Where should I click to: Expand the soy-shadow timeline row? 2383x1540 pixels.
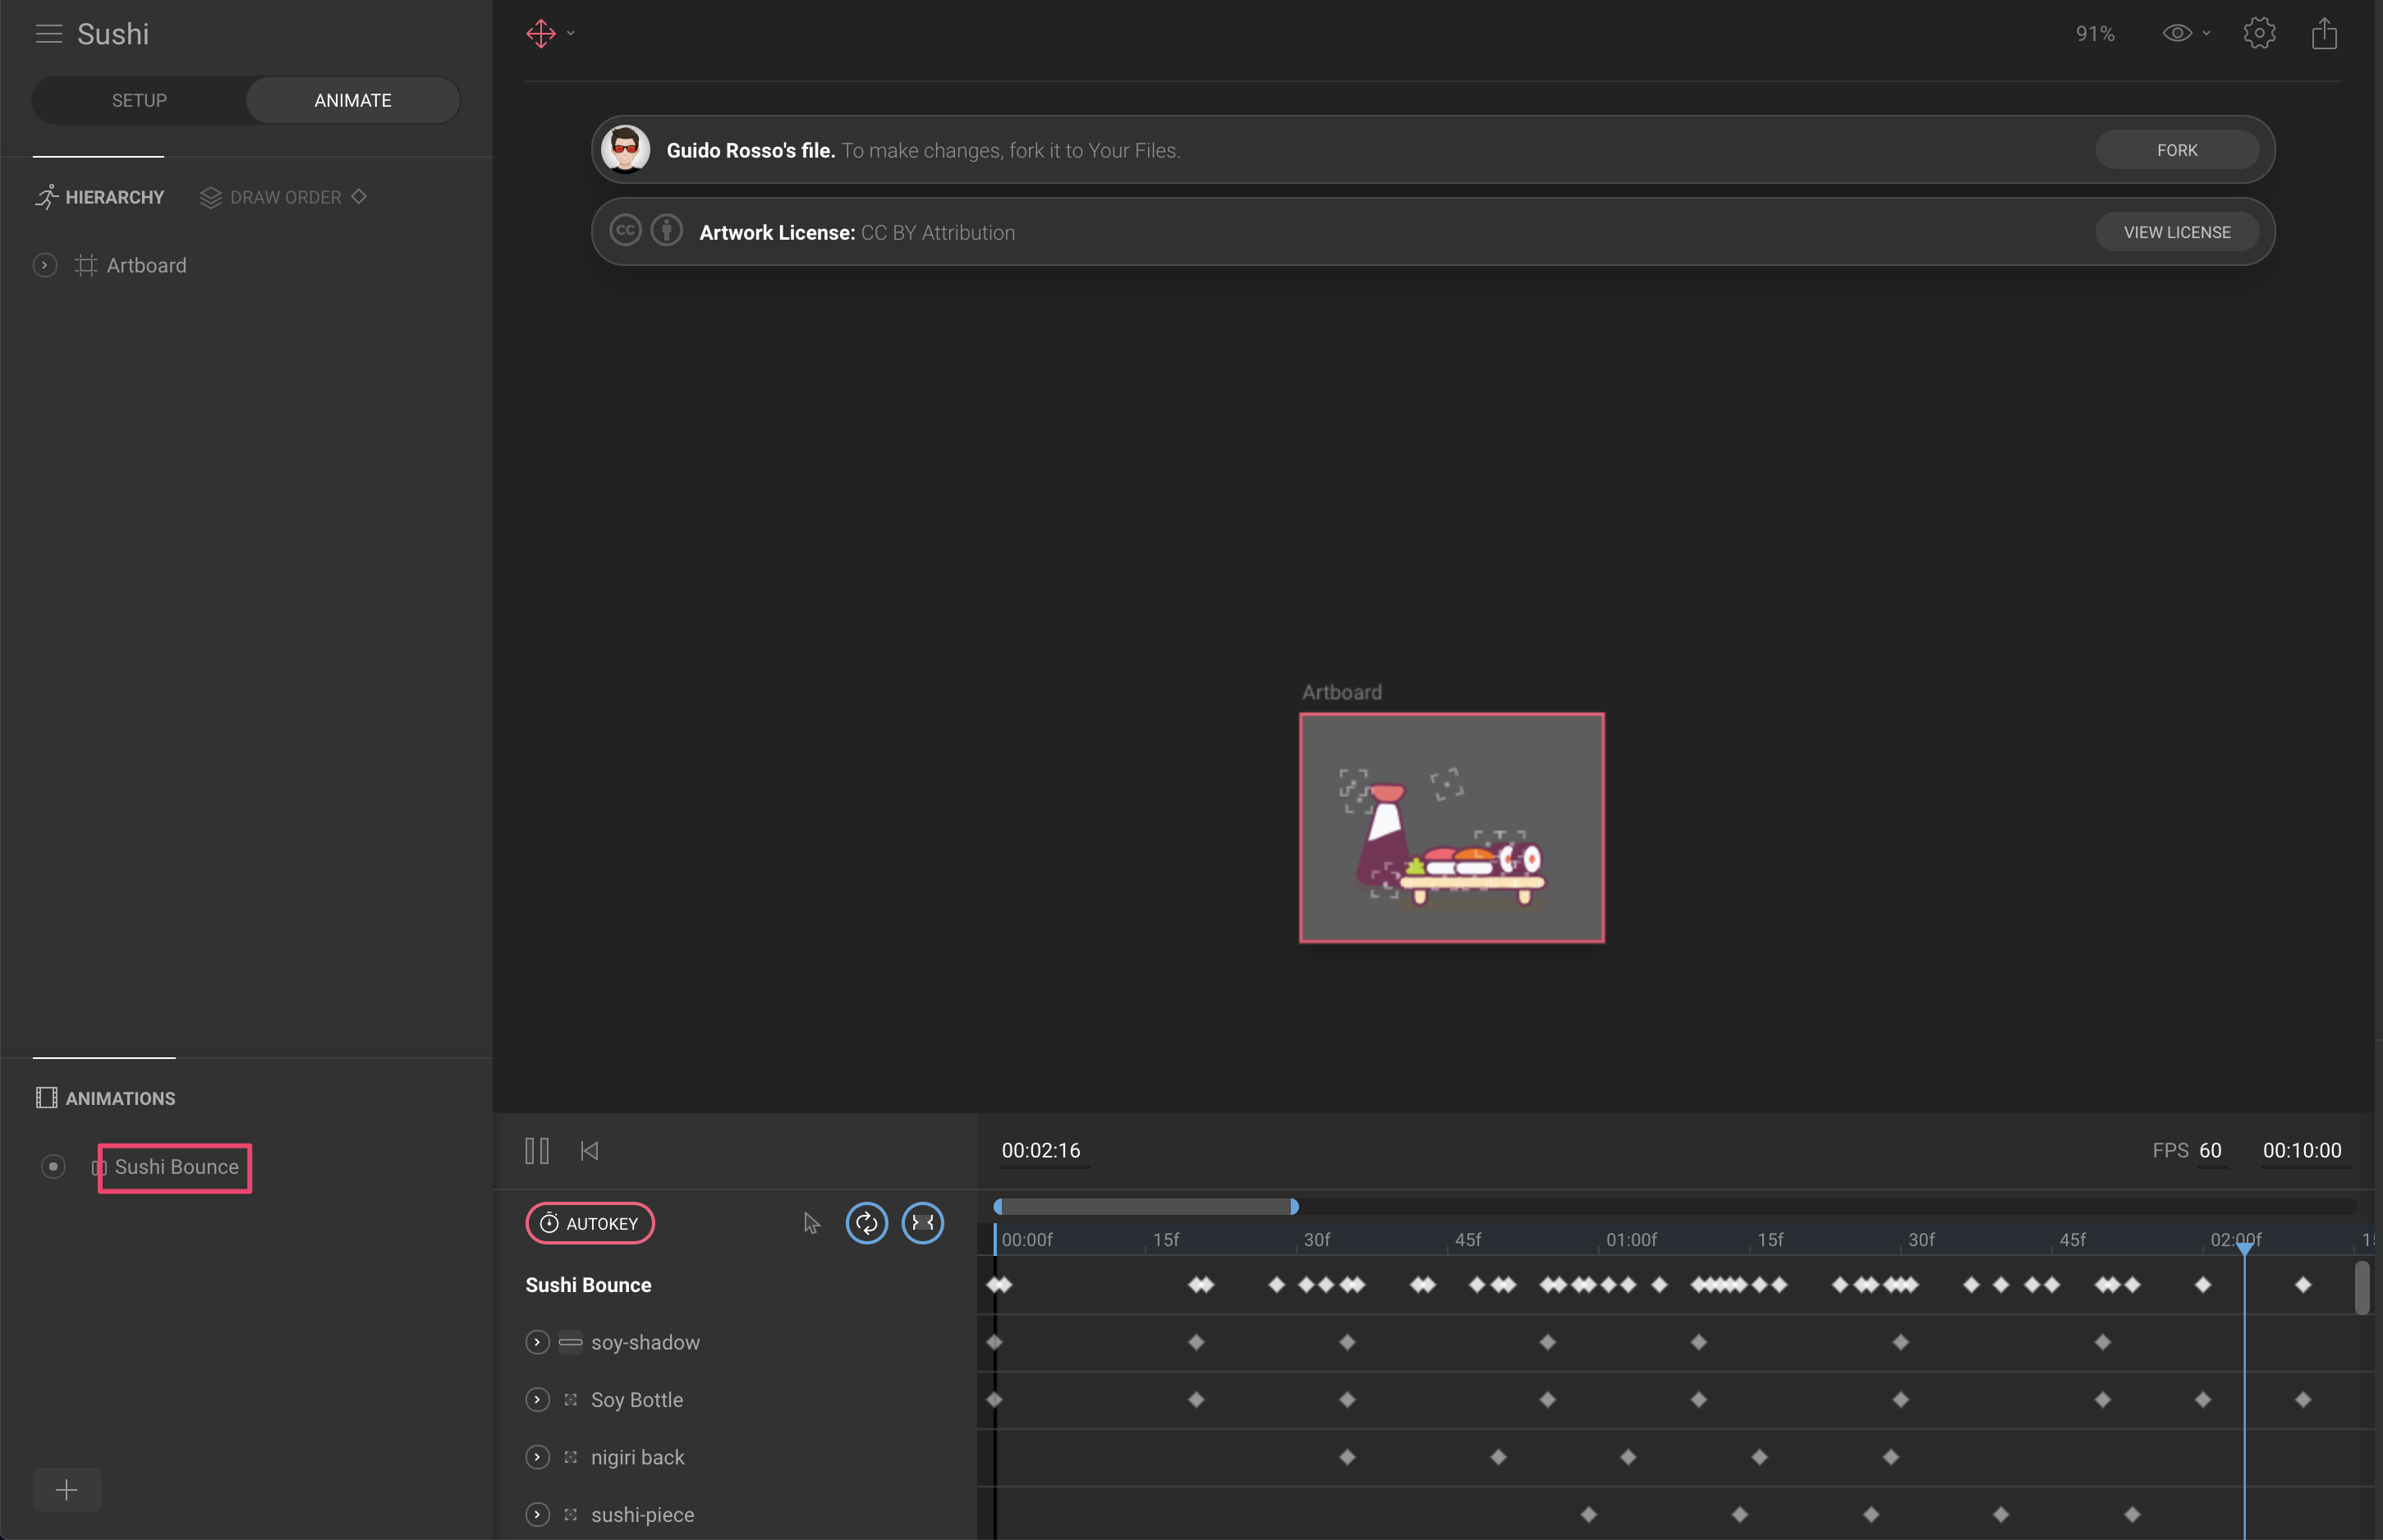[x=537, y=1342]
